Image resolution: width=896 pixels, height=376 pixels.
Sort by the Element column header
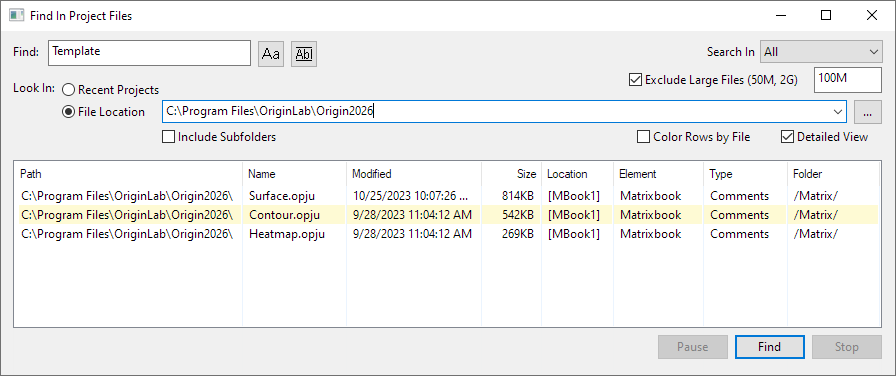pyautogui.click(x=658, y=174)
